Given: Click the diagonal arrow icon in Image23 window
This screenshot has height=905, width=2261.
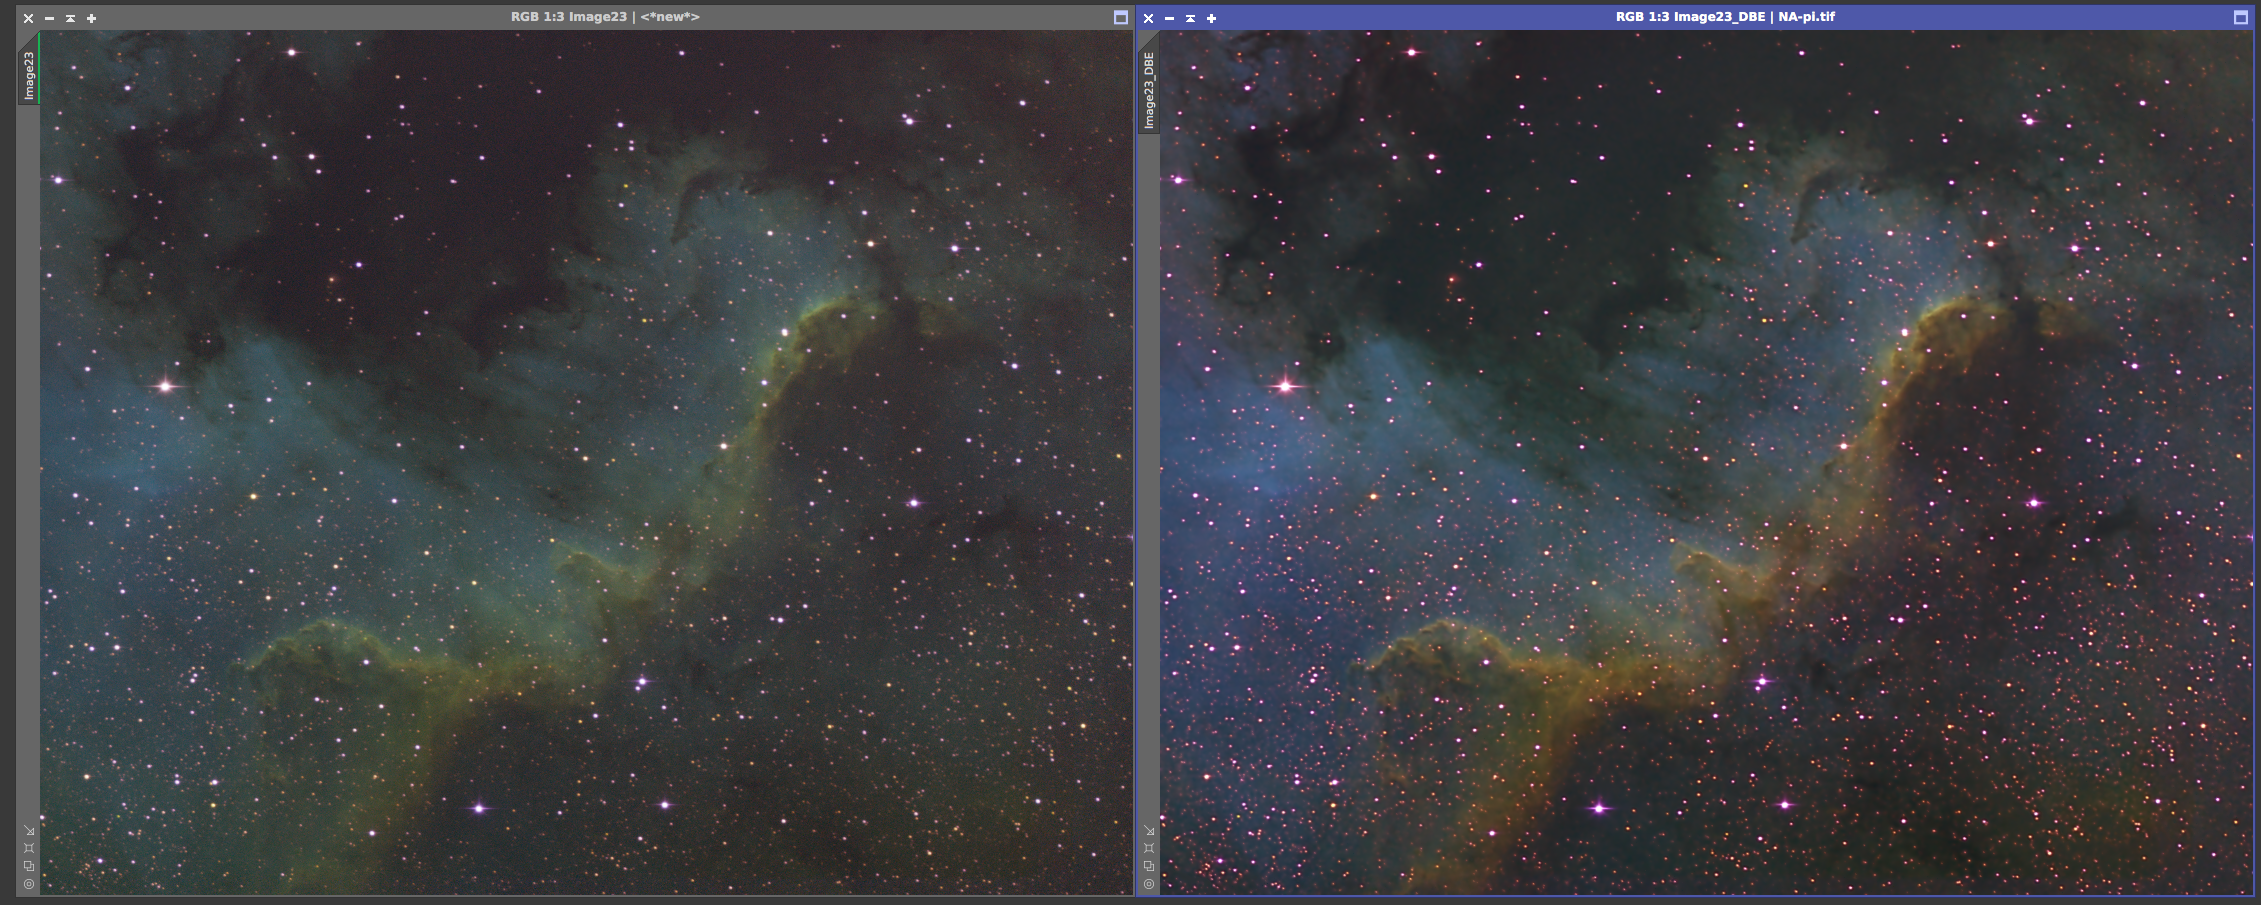Looking at the screenshot, I should pyautogui.click(x=29, y=830).
